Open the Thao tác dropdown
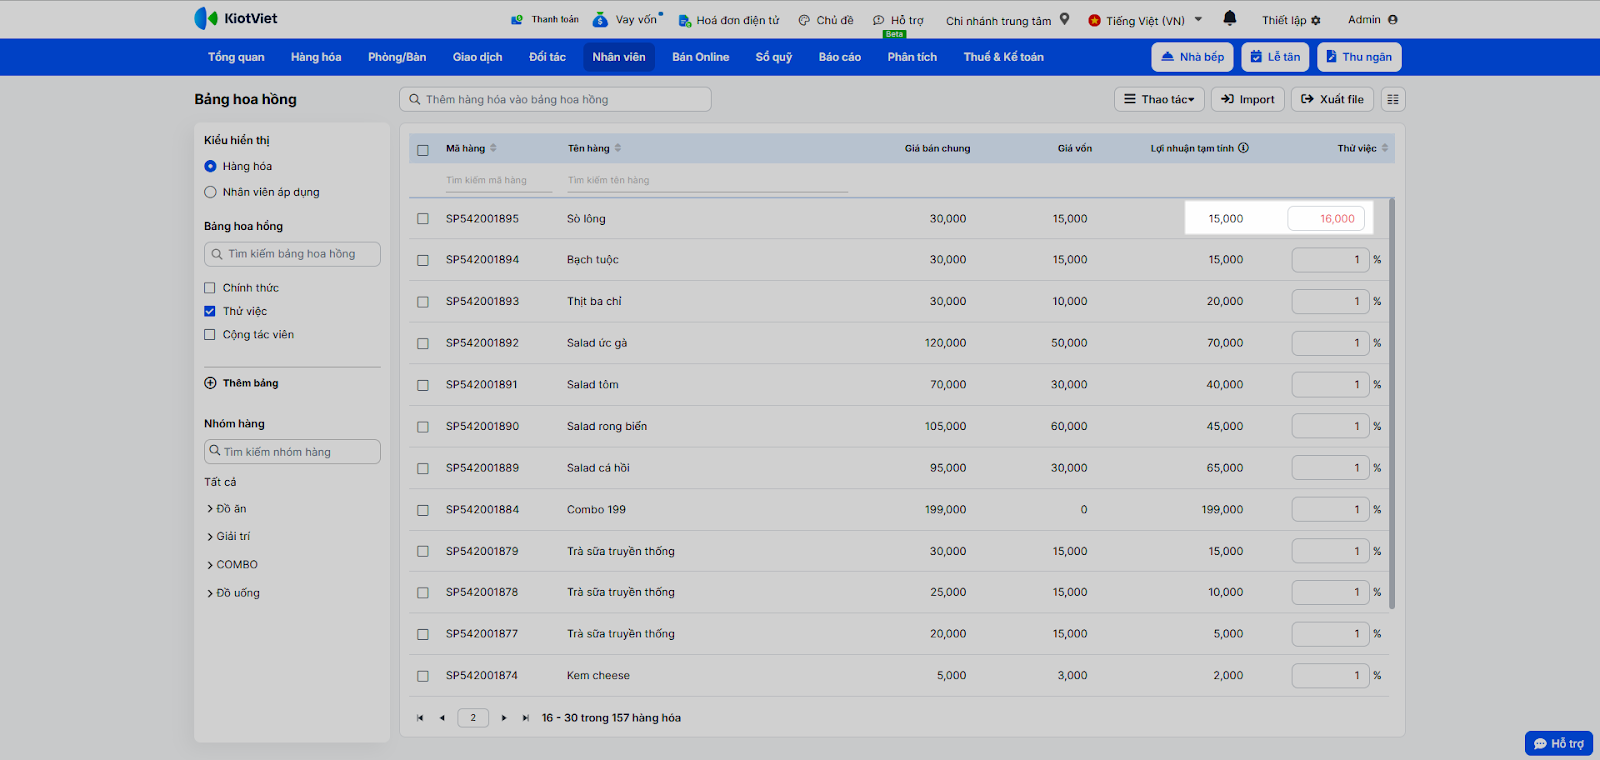Screen dimensions: 1600x760 point(1159,99)
